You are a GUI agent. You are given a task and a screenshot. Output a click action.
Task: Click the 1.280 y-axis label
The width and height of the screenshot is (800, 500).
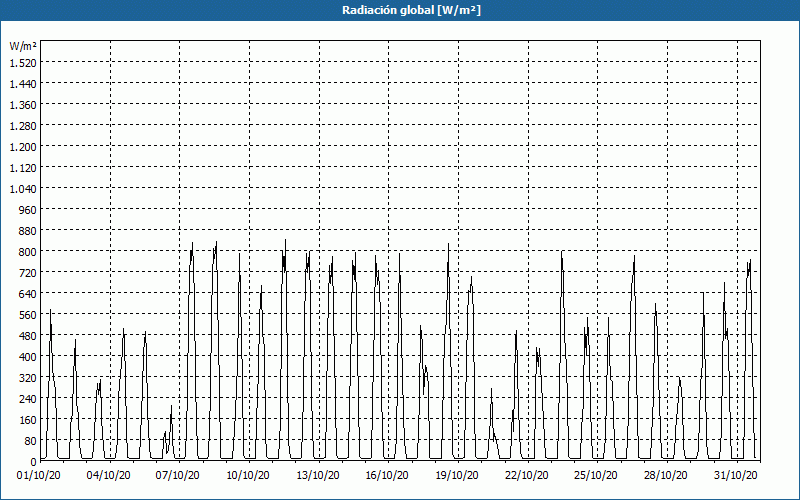click(x=23, y=126)
